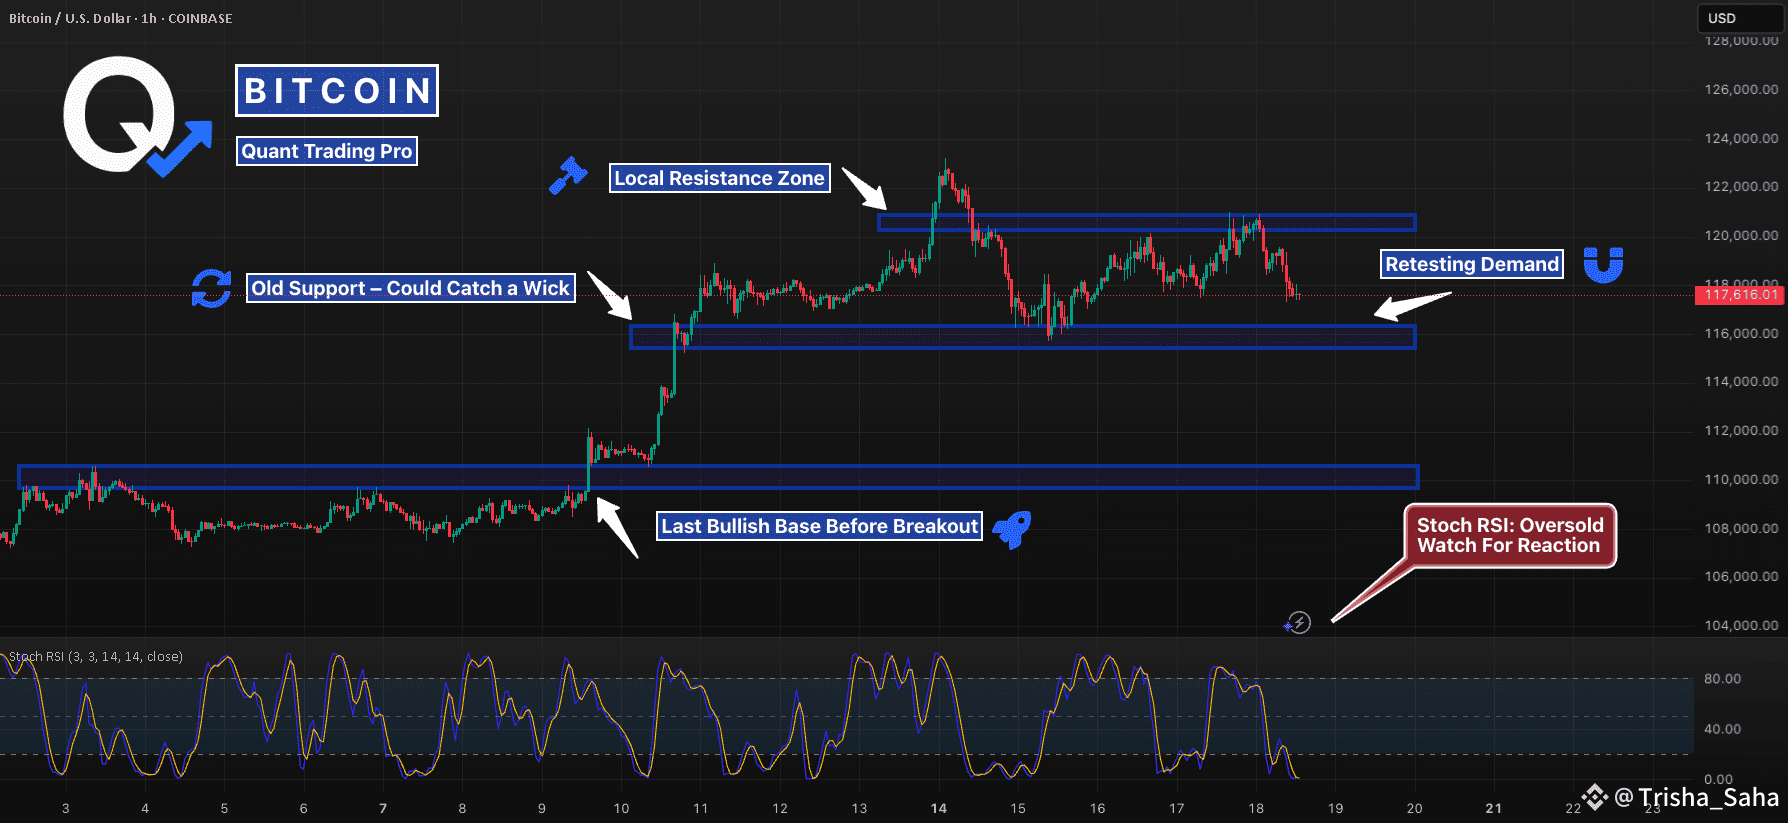
Task: Click date 12 on the time axis
Action: click(x=780, y=808)
